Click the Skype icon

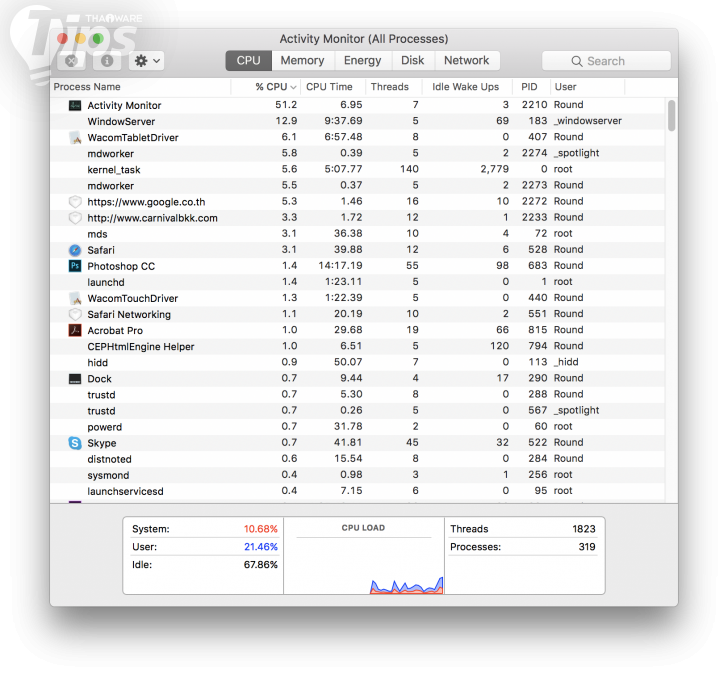pyautogui.click(x=75, y=443)
